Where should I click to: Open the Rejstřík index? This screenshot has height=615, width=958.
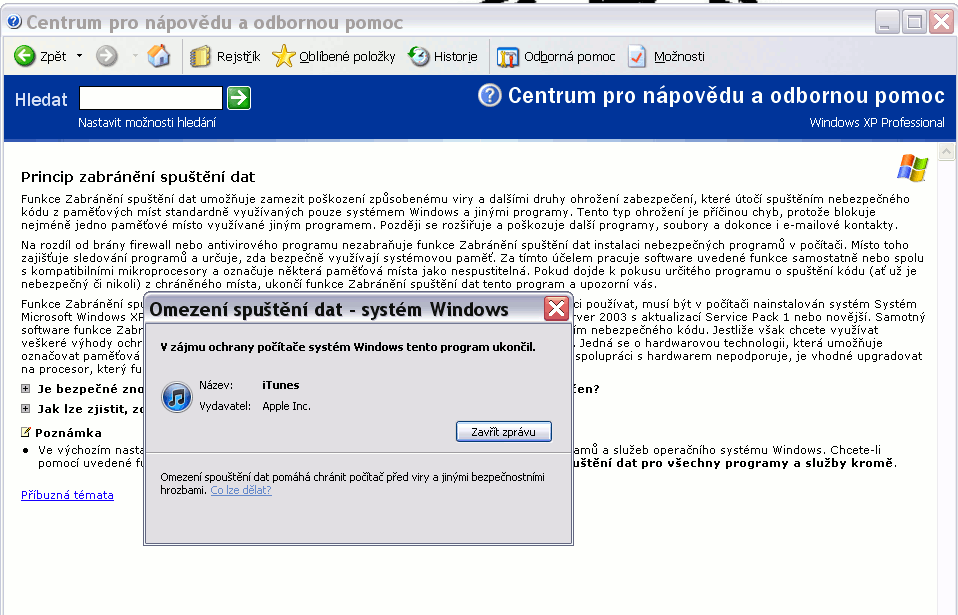click(x=225, y=57)
